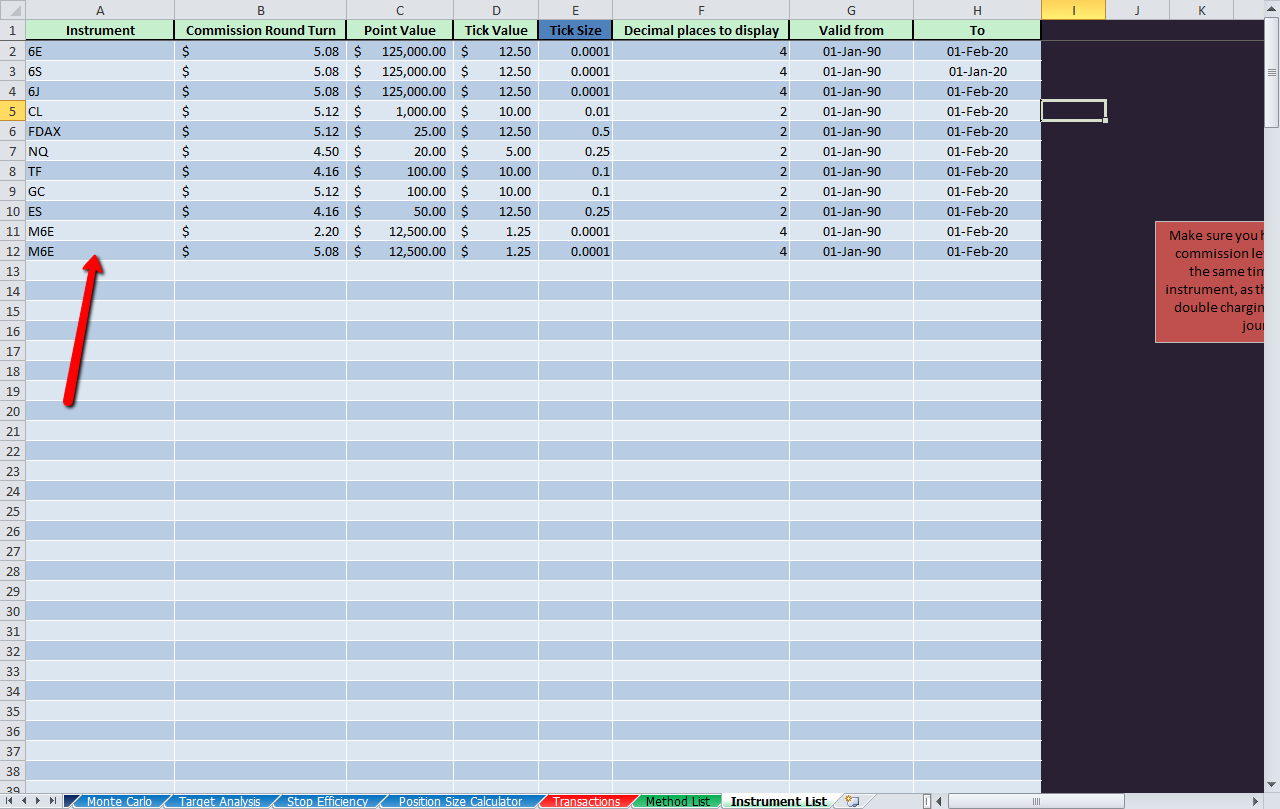Click the Valid from header cell
This screenshot has height=809, width=1280.
point(851,30)
